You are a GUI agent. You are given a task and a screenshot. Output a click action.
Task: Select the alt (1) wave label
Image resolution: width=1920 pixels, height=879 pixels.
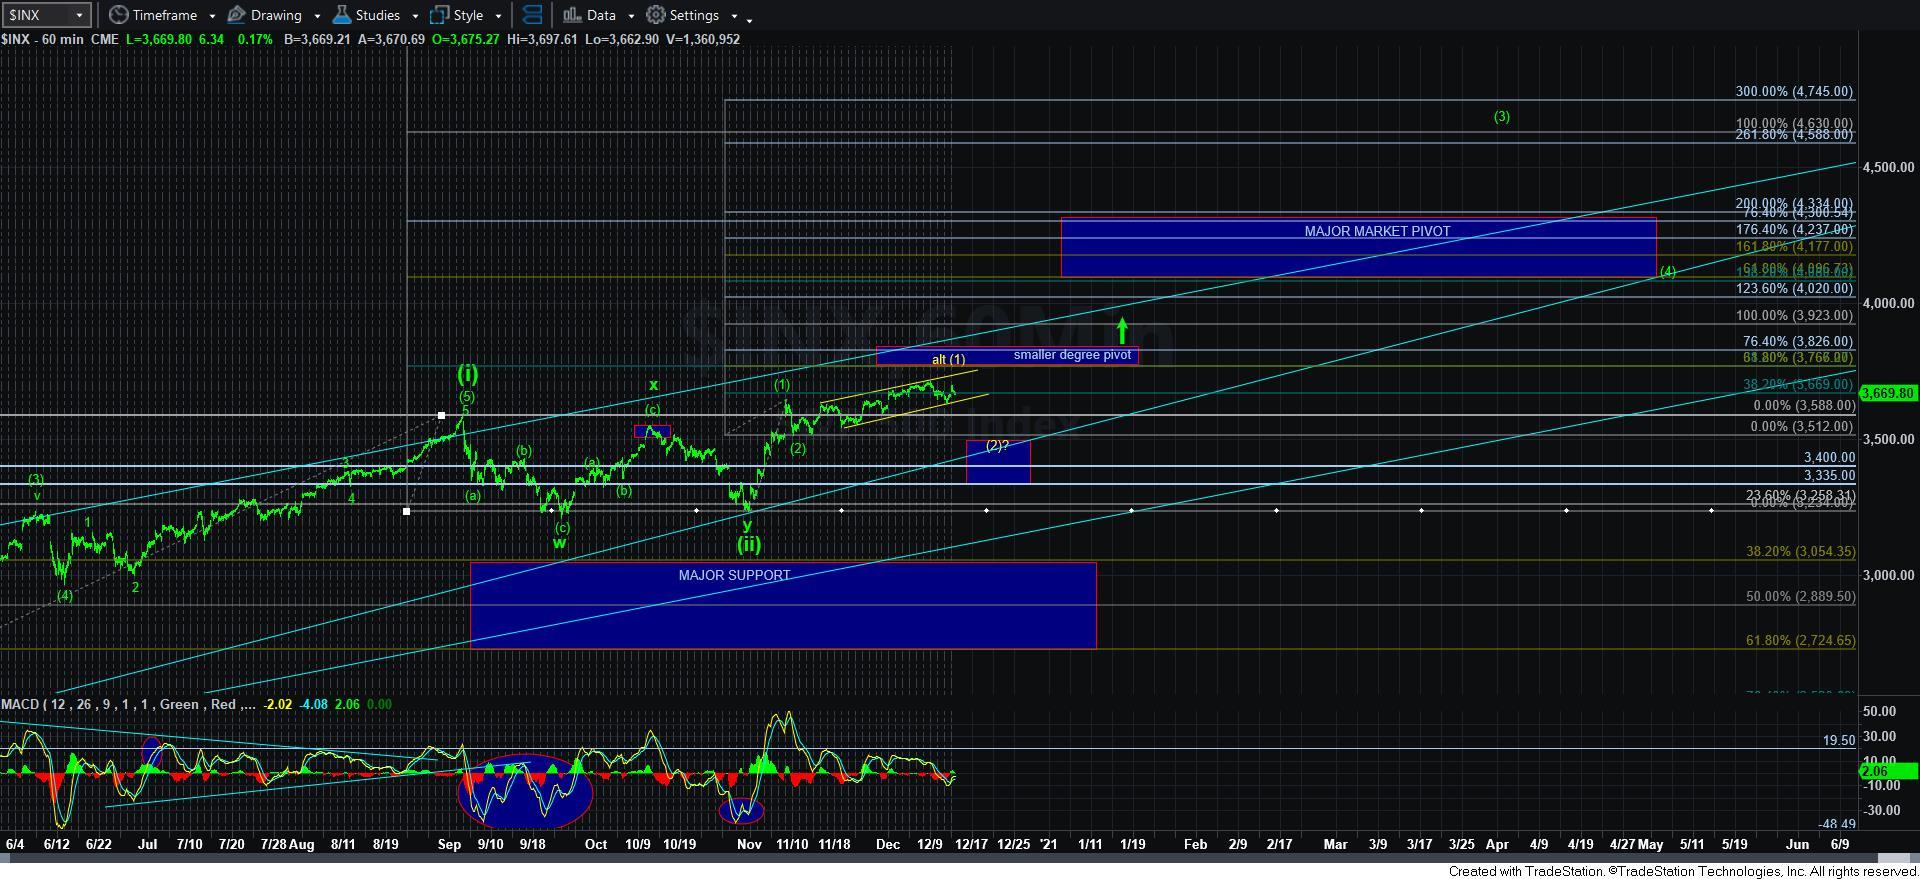click(x=948, y=359)
